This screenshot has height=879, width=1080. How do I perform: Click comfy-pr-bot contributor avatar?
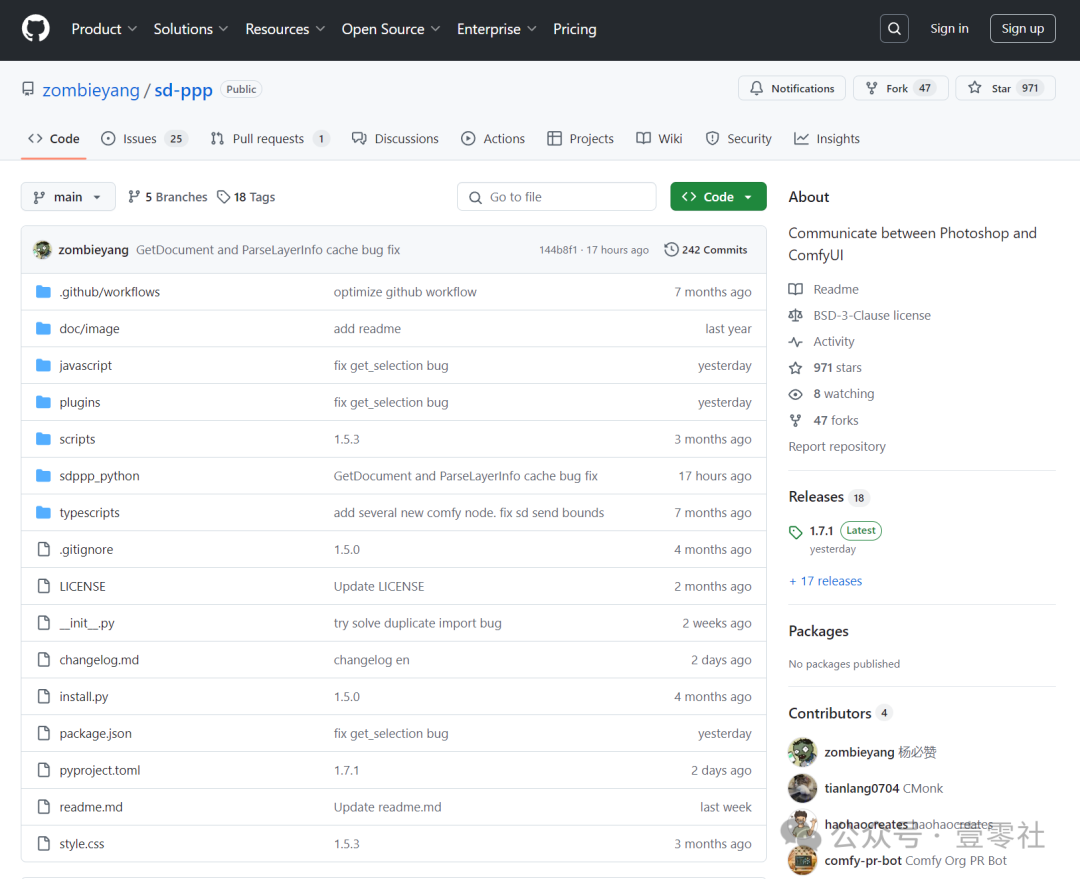tap(802, 860)
